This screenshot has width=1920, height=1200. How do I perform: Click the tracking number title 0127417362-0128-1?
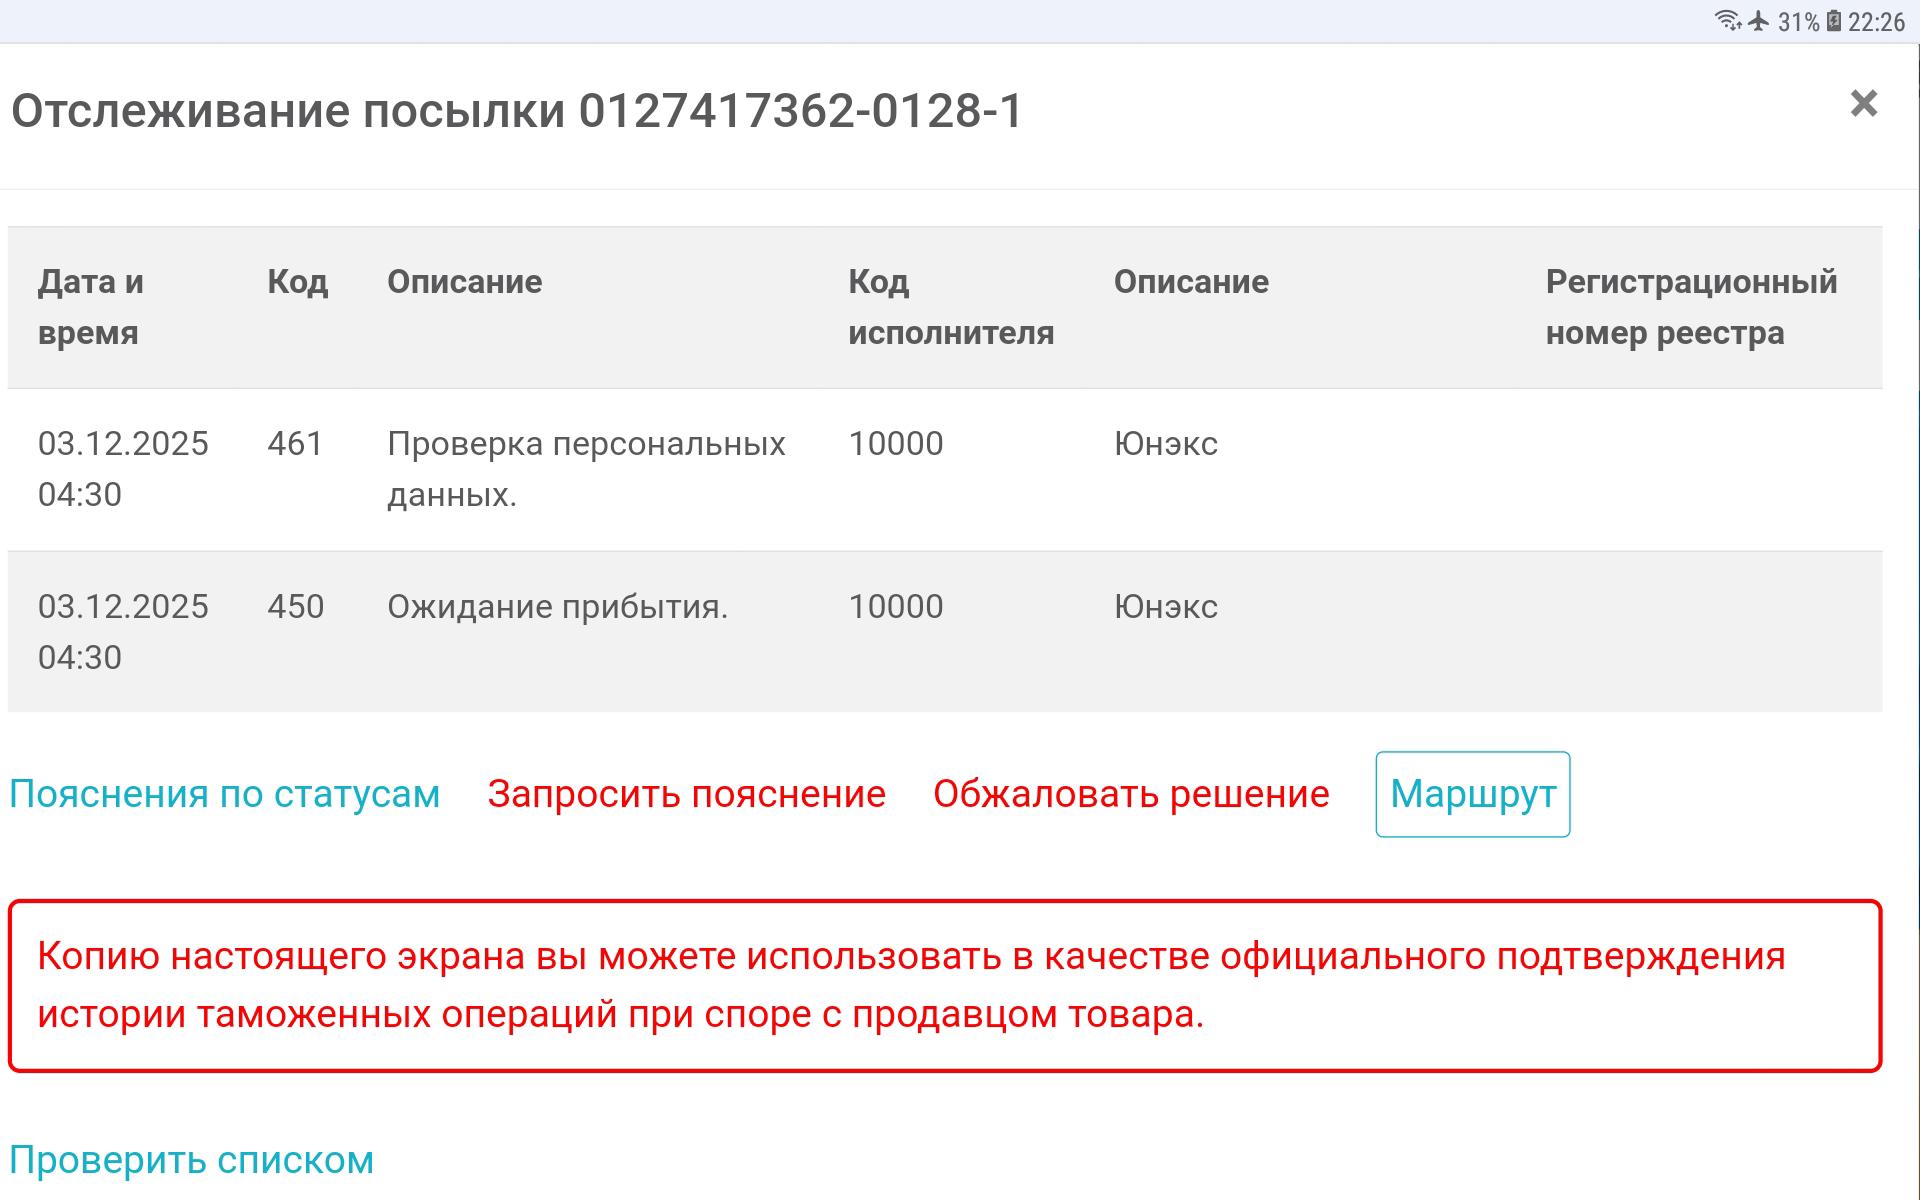(801, 110)
